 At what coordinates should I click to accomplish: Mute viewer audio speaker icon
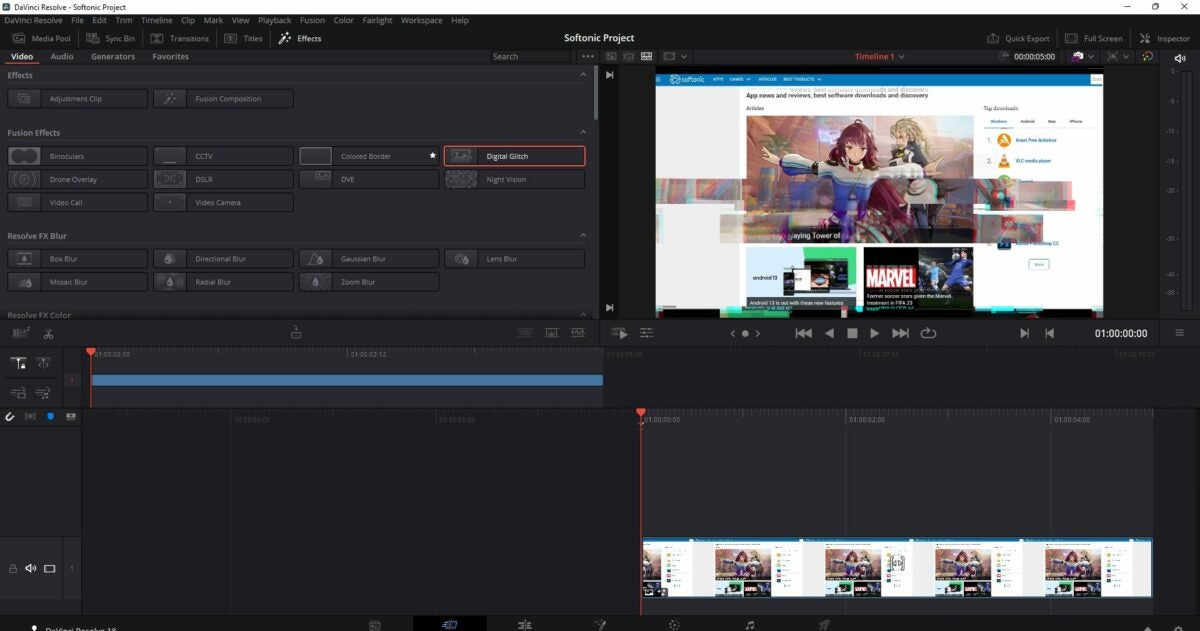click(1180, 58)
